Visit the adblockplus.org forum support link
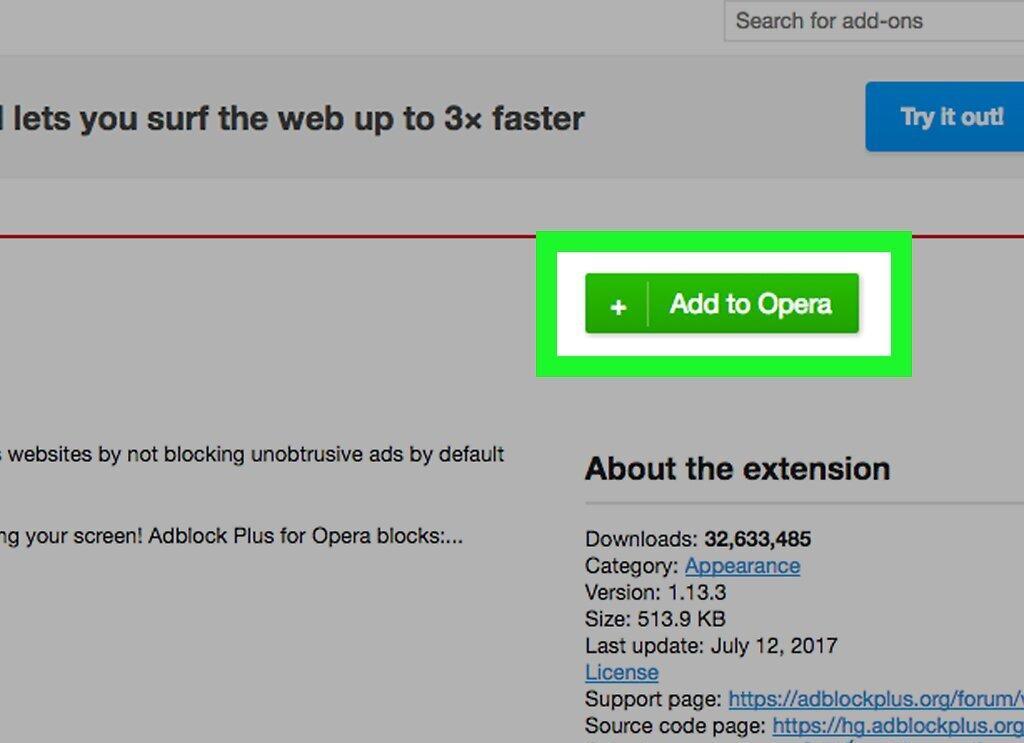 [x=876, y=699]
